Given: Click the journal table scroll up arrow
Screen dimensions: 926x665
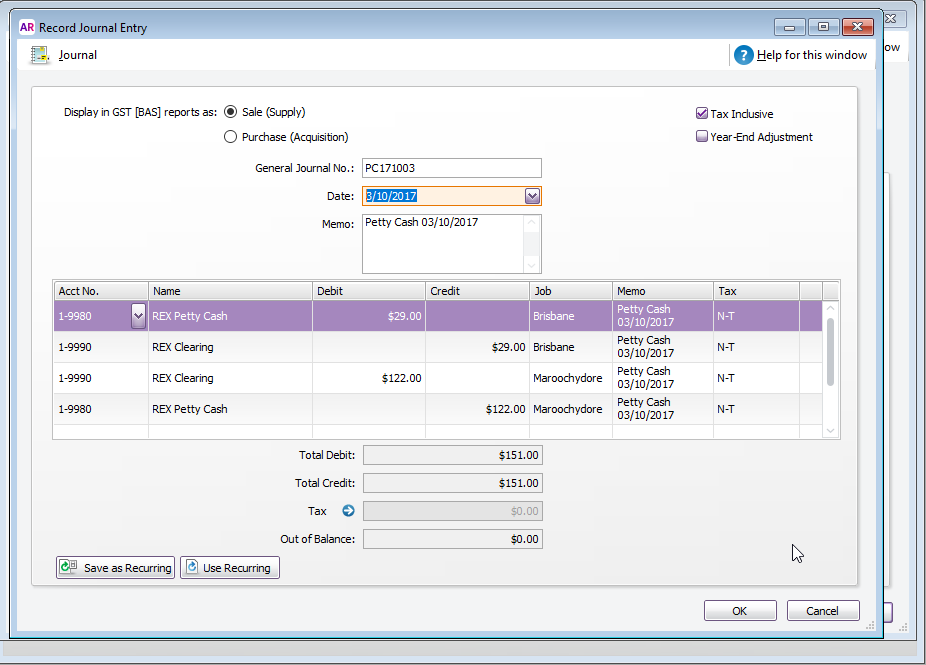Looking at the screenshot, I should tap(830, 308).
